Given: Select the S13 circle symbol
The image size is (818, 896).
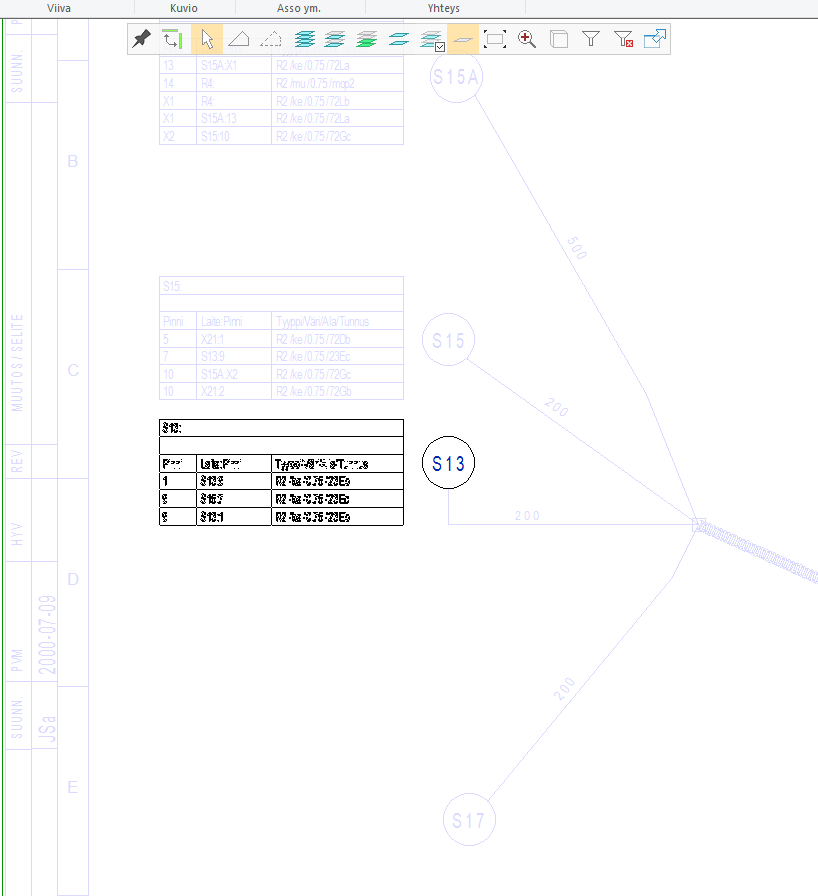Looking at the screenshot, I should (x=448, y=463).
